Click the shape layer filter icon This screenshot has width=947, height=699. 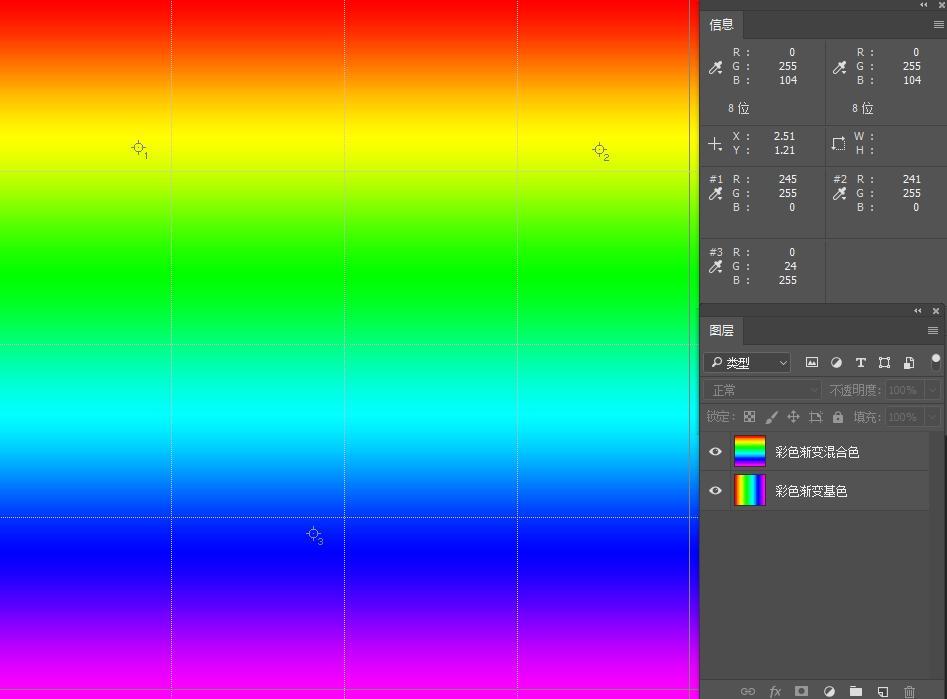(884, 362)
